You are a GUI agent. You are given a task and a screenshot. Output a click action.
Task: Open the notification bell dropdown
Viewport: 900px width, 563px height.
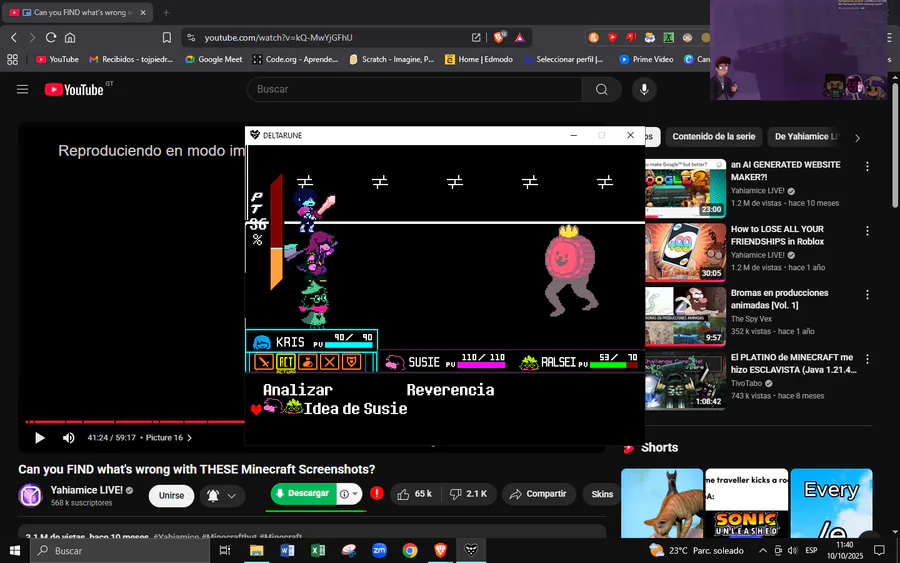(x=221, y=496)
